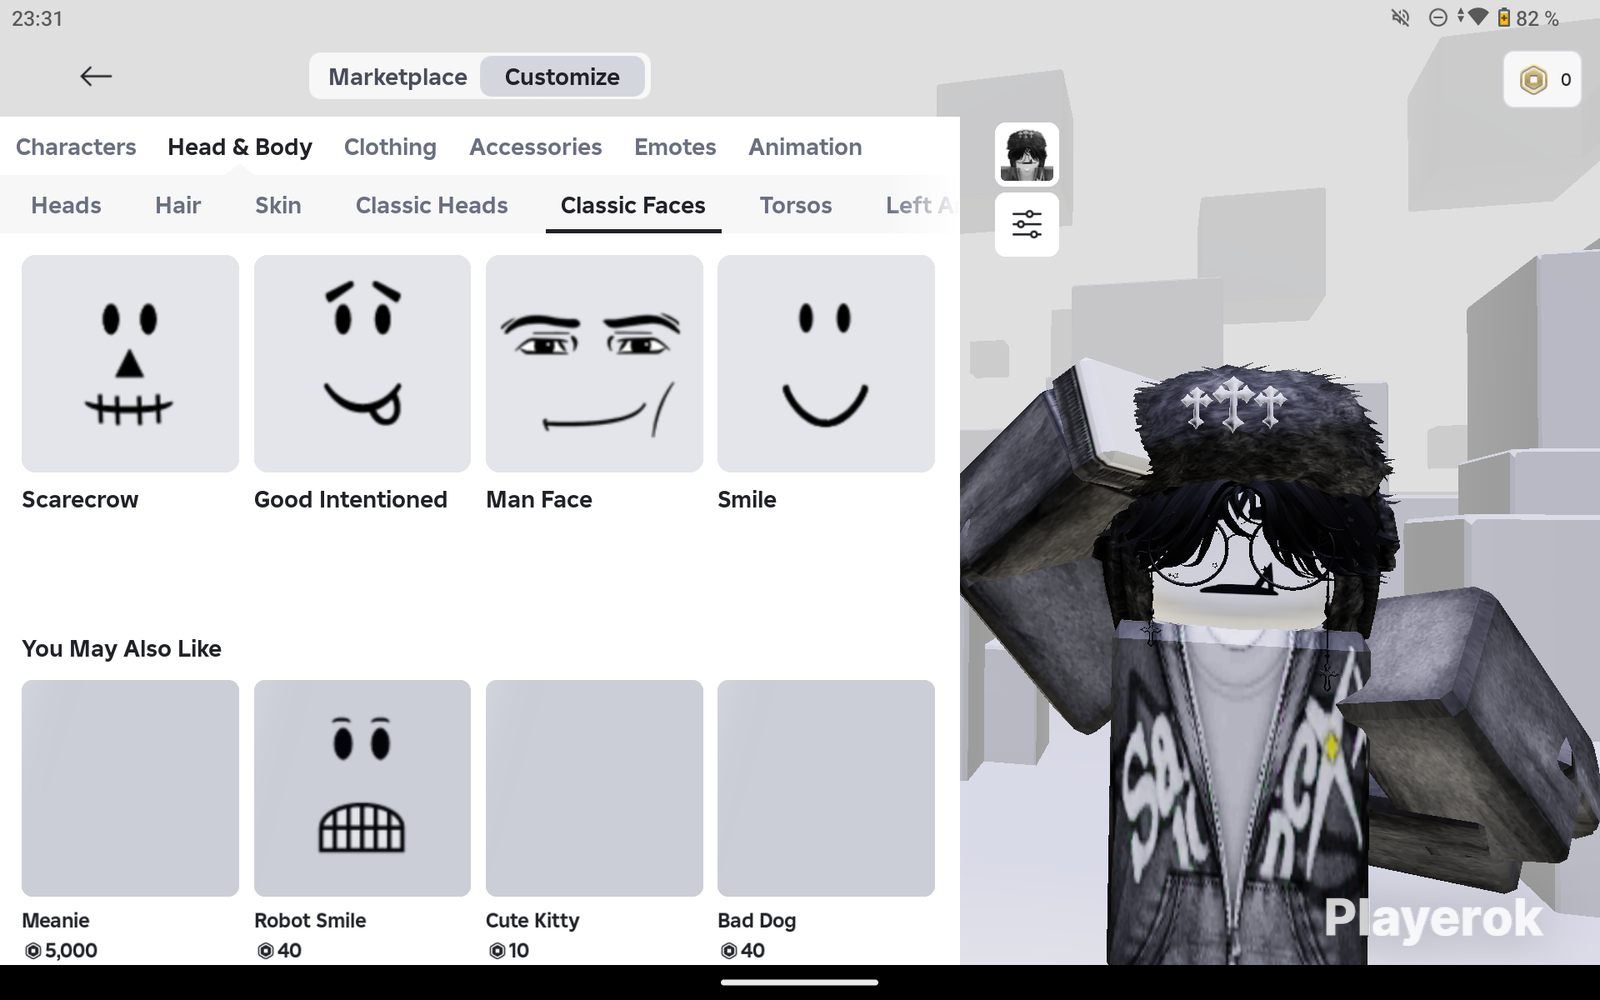Open the Bad Dog item thumbnail
Screen dimensions: 1600x1000
click(x=826, y=788)
